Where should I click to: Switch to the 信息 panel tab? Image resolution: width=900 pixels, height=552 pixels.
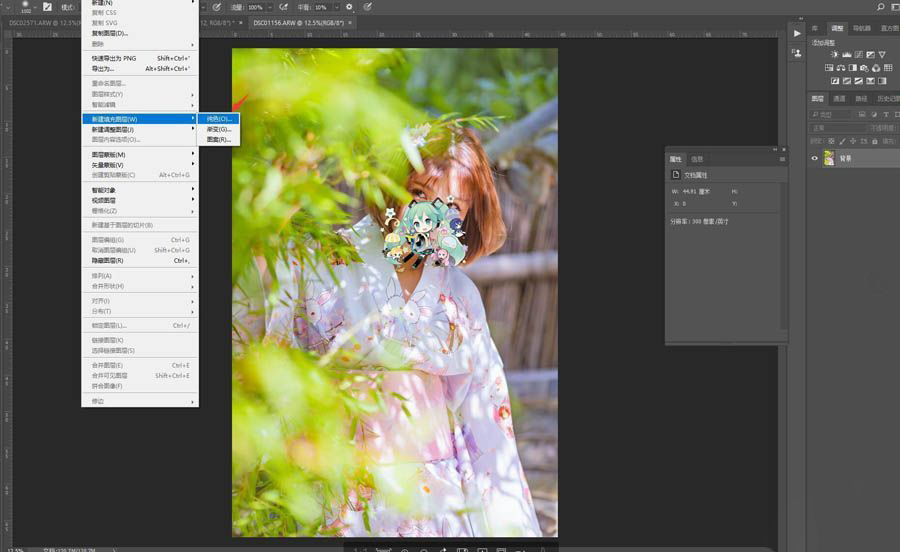pos(697,159)
